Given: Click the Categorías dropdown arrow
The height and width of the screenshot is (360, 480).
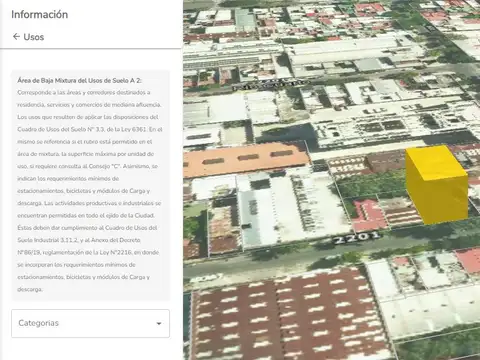Looking at the screenshot, I should click(x=159, y=324).
